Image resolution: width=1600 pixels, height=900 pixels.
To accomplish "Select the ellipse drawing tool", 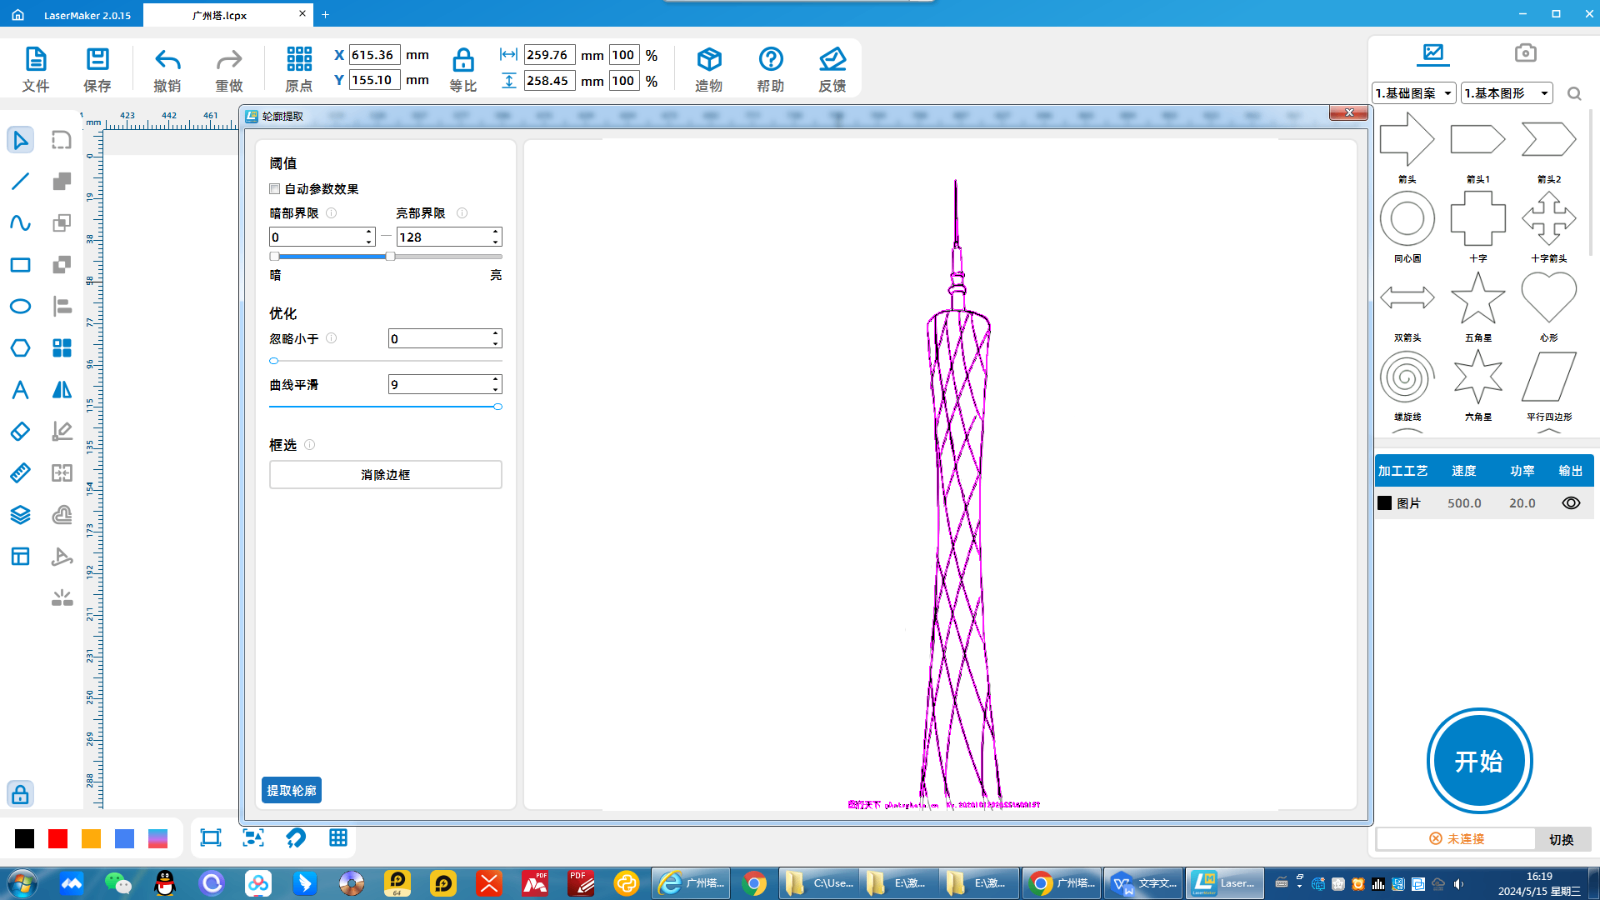I will tap(20, 306).
